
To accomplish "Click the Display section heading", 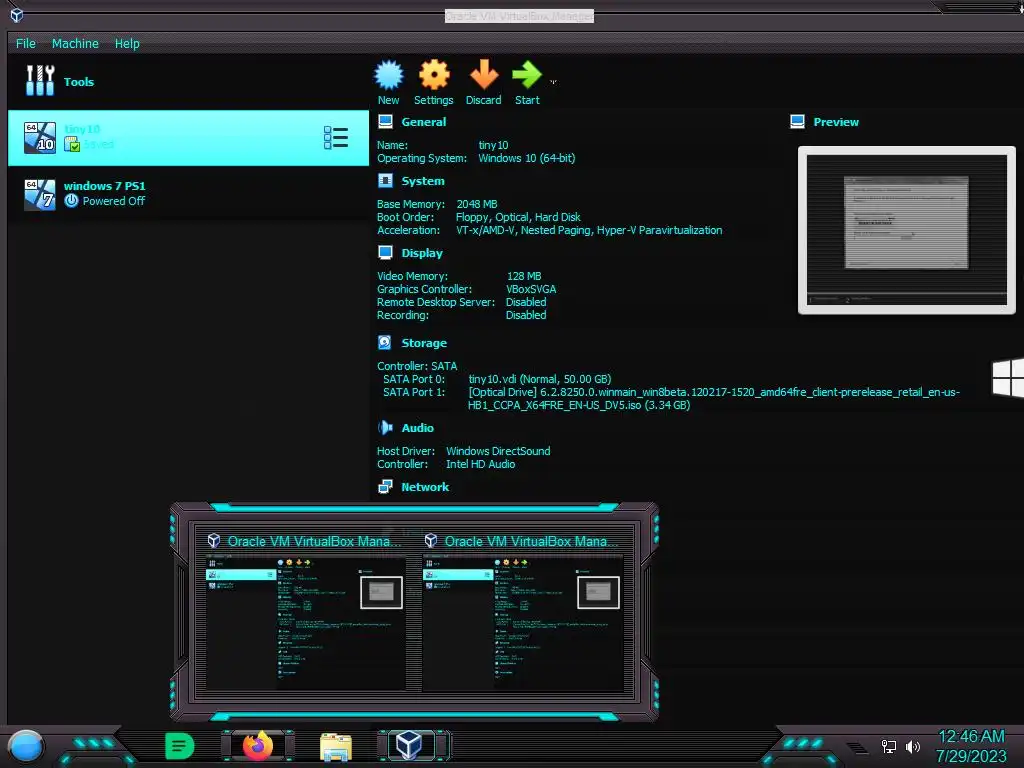I will pyautogui.click(x=421, y=253).
